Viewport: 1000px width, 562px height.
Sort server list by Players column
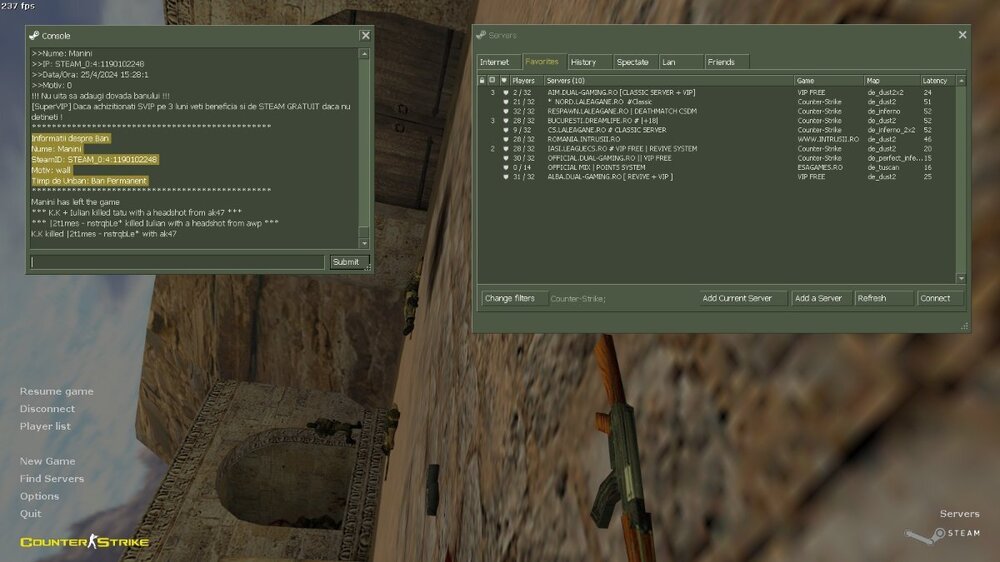point(526,80)
